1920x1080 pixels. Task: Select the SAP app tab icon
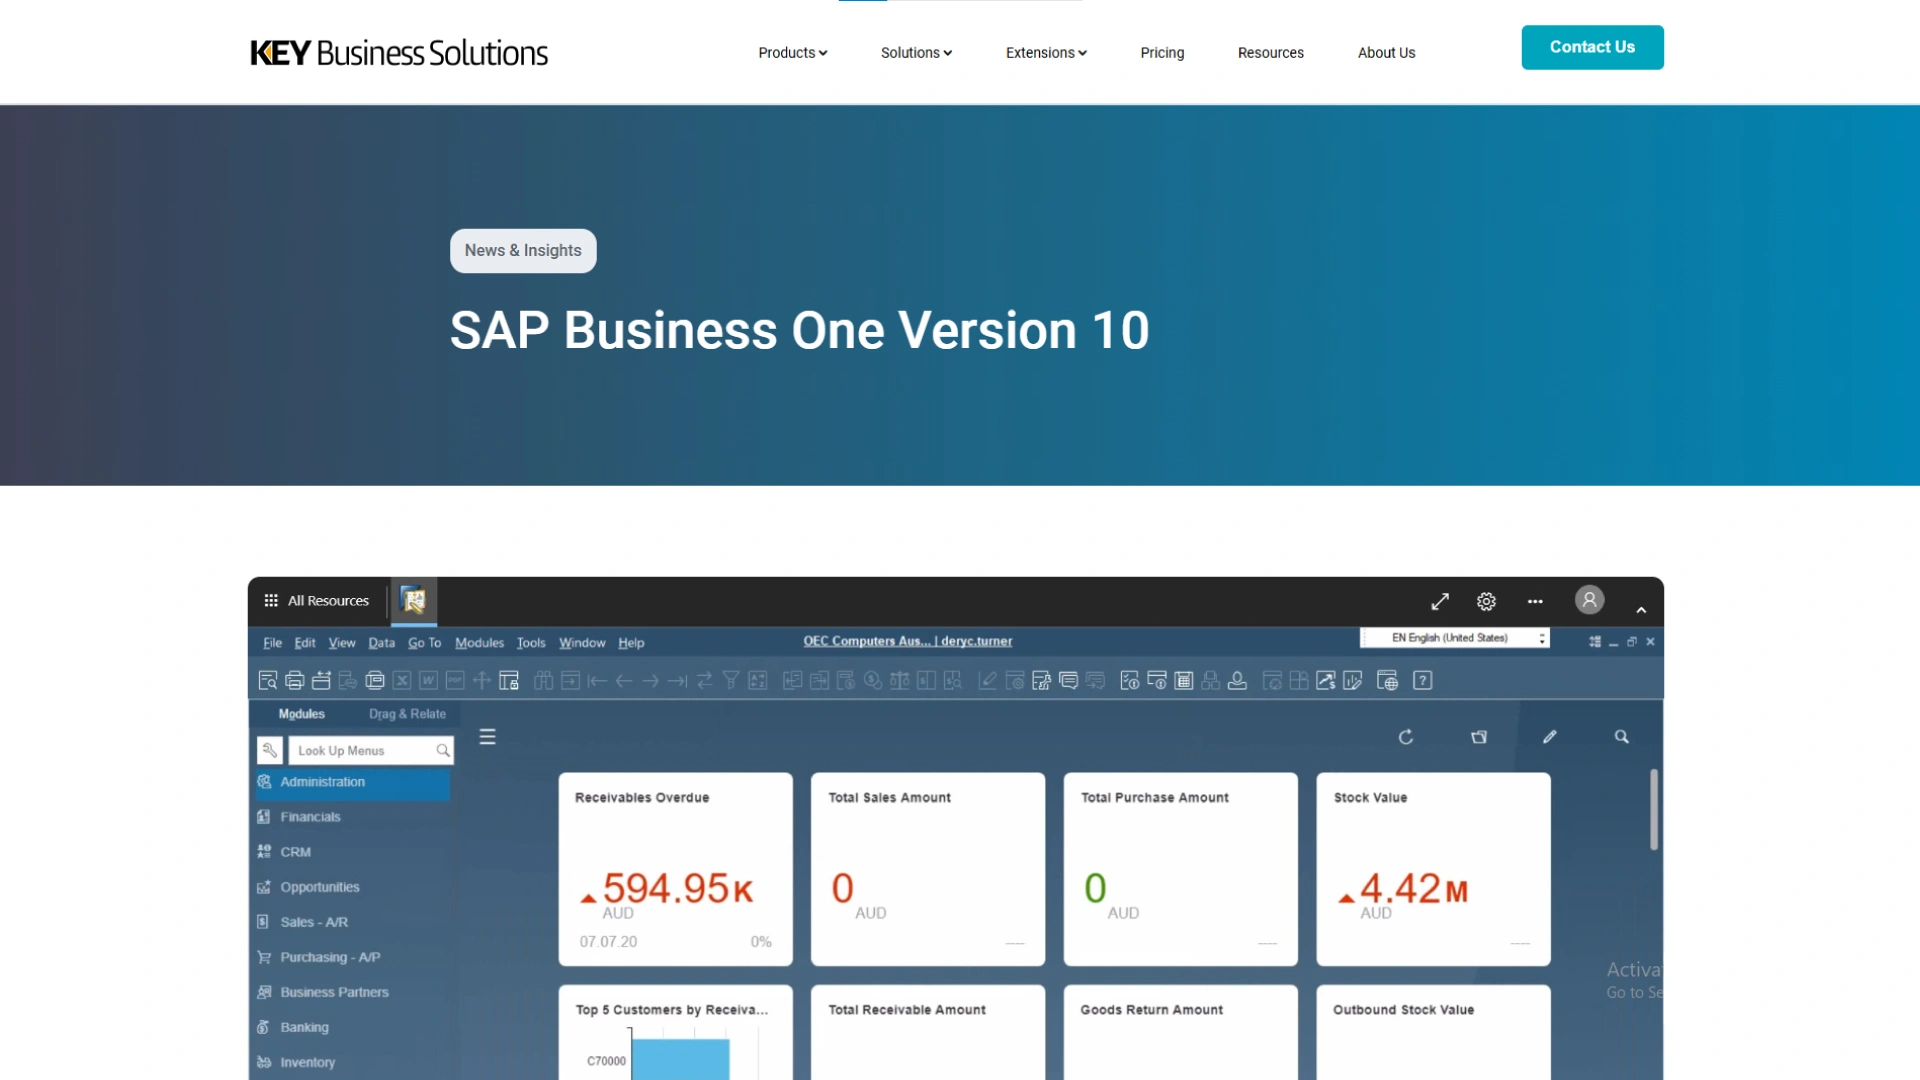click(x=413, y=600)
